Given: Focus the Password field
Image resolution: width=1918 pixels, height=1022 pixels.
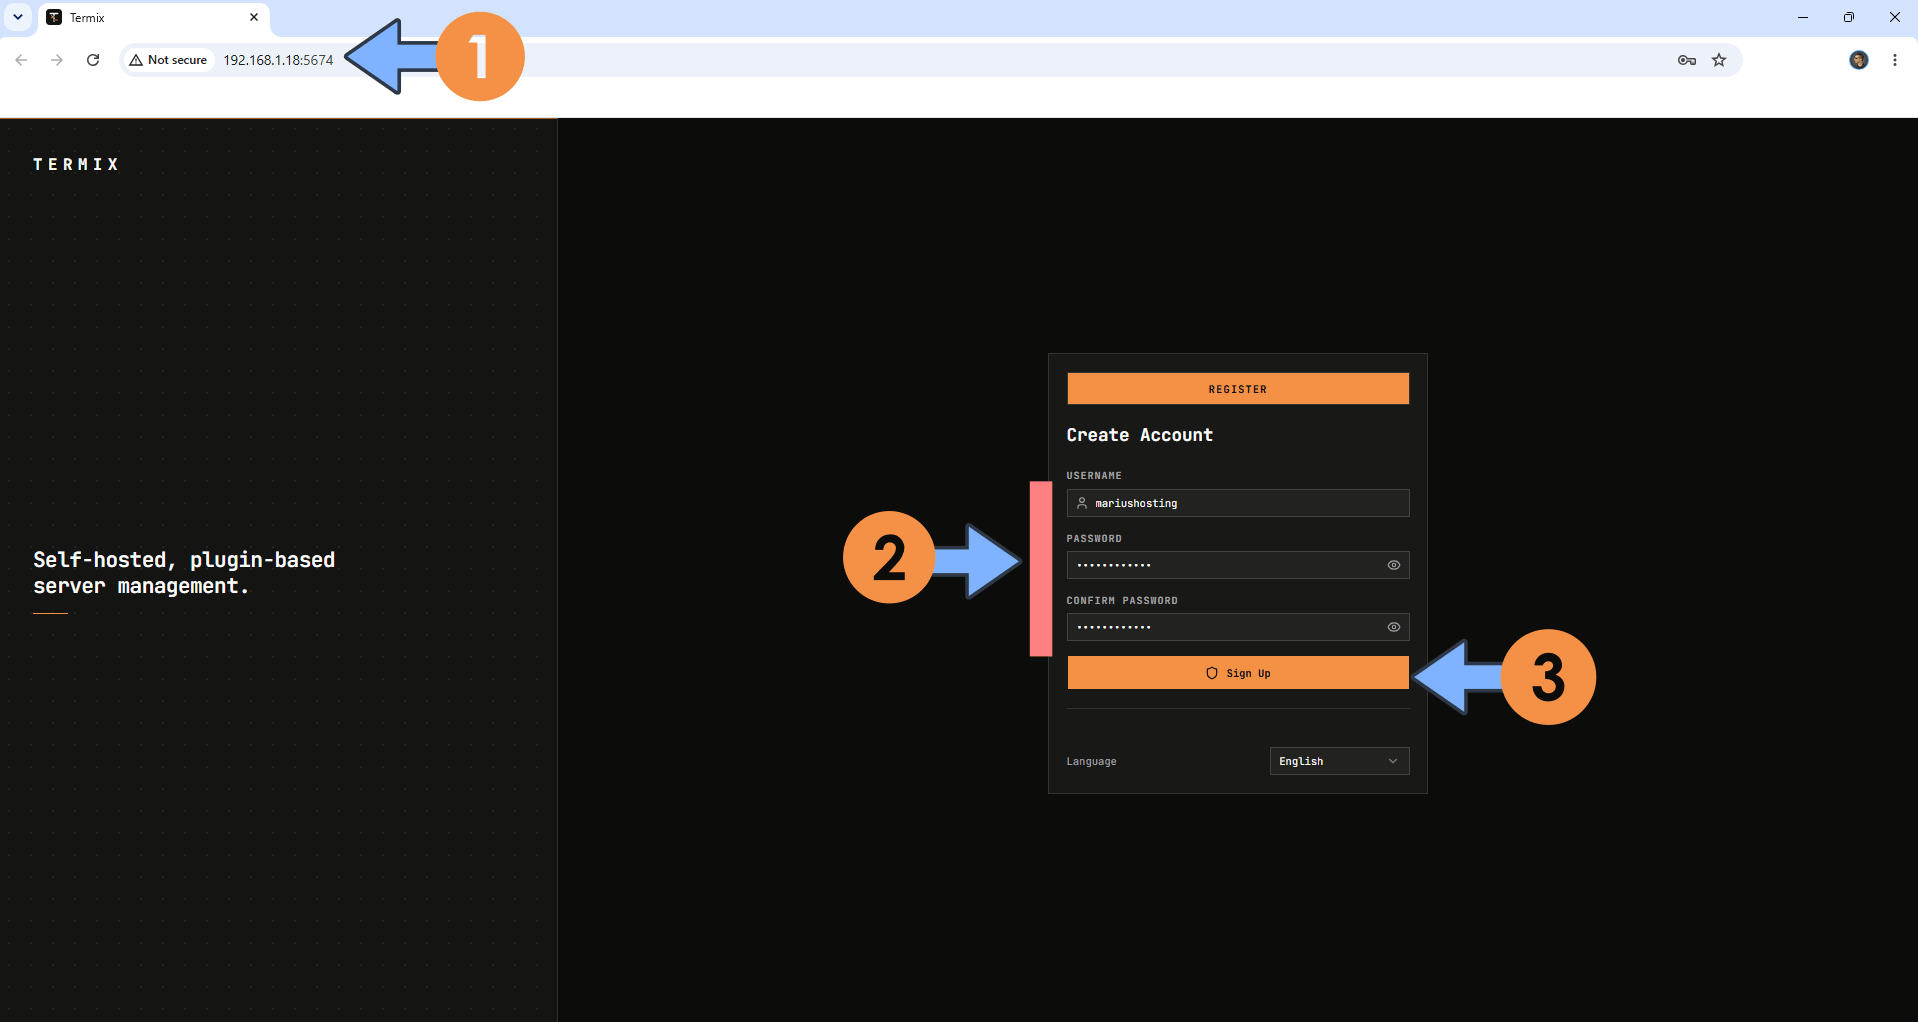Looking at the screenshot, I should tap(1238, 565).
